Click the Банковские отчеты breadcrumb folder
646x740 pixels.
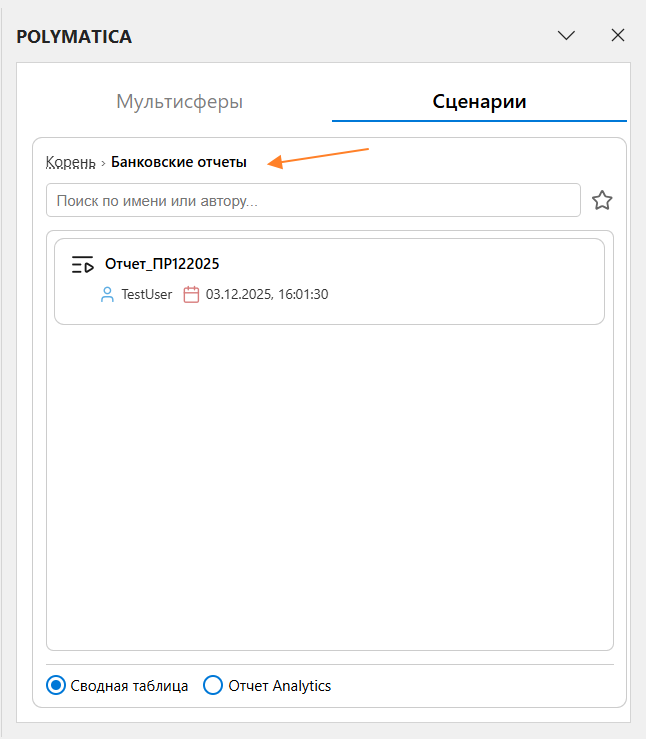pyautogui.click(x=178, y=162)
